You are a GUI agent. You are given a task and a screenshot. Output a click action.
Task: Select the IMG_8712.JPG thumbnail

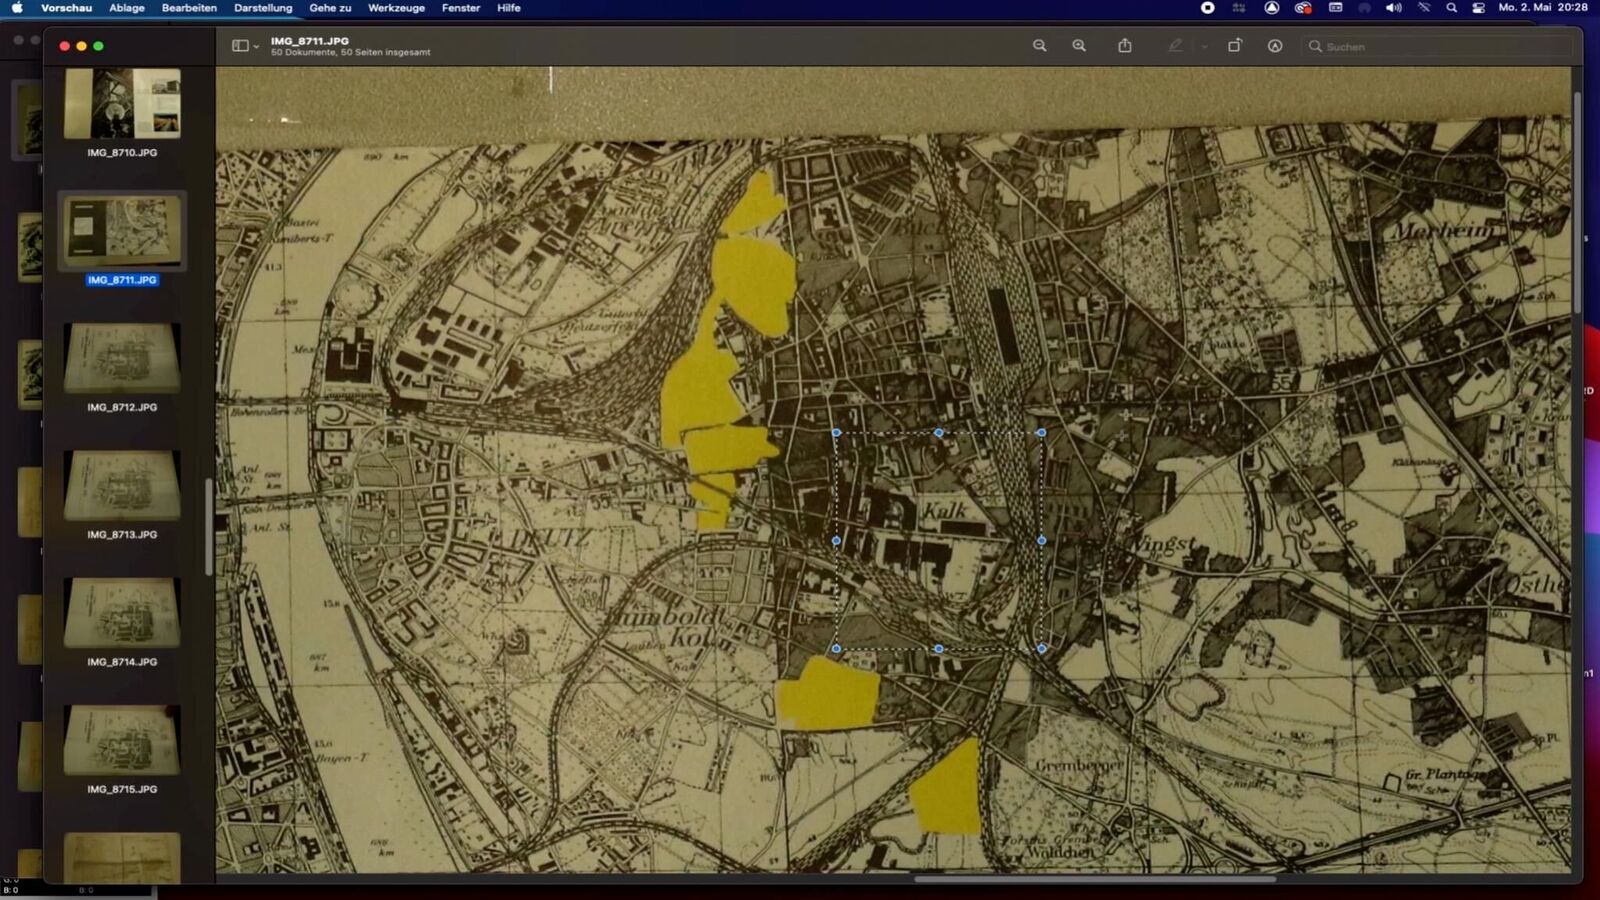pos(122,358)
